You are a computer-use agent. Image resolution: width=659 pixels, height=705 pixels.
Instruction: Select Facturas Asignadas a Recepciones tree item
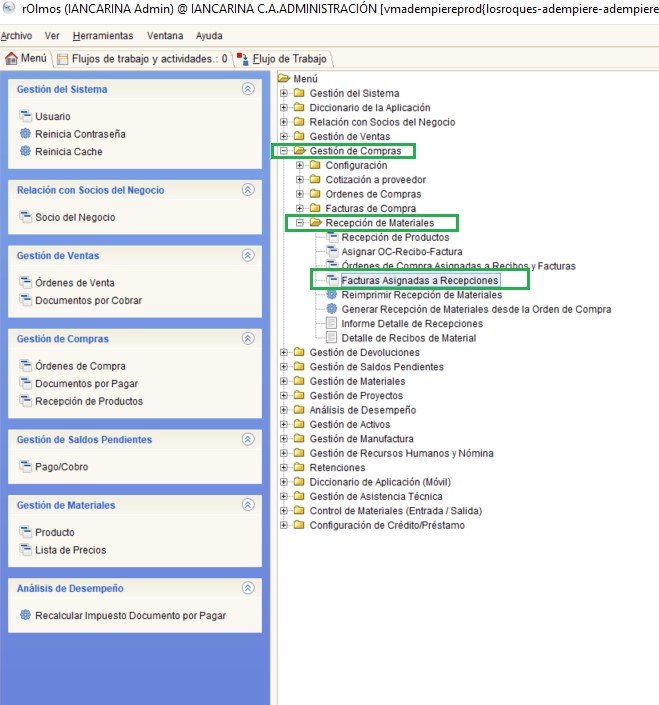tap(420, 280)
